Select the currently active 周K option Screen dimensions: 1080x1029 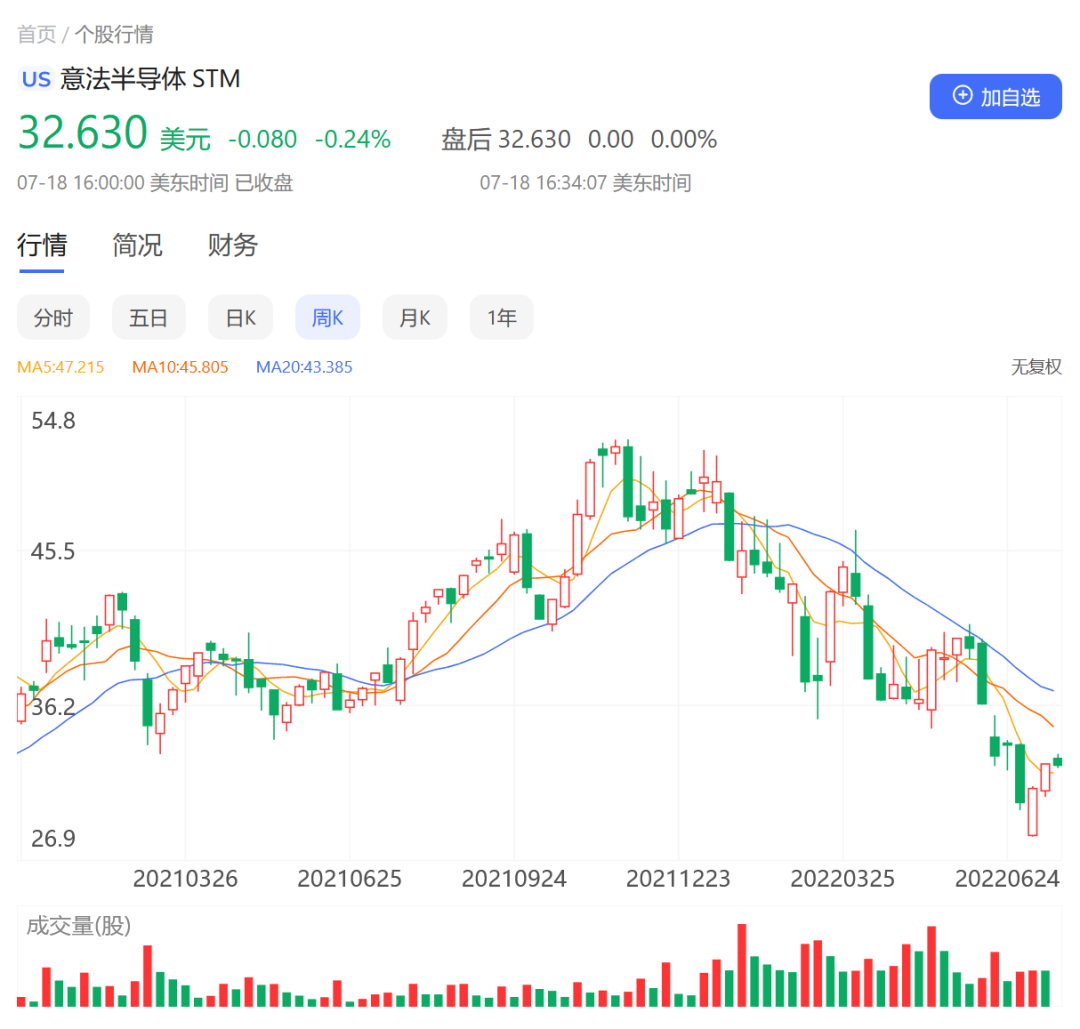tap(327, 317)
